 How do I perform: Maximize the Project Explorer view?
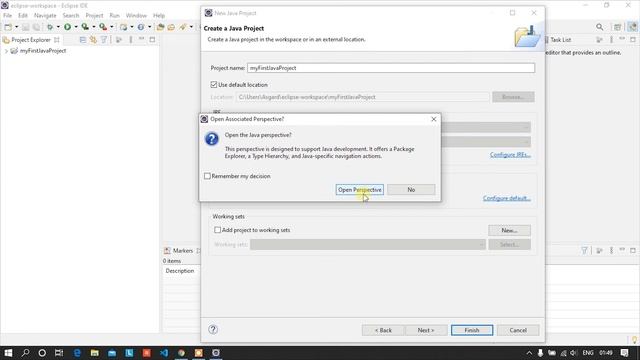tap(152, 40)
